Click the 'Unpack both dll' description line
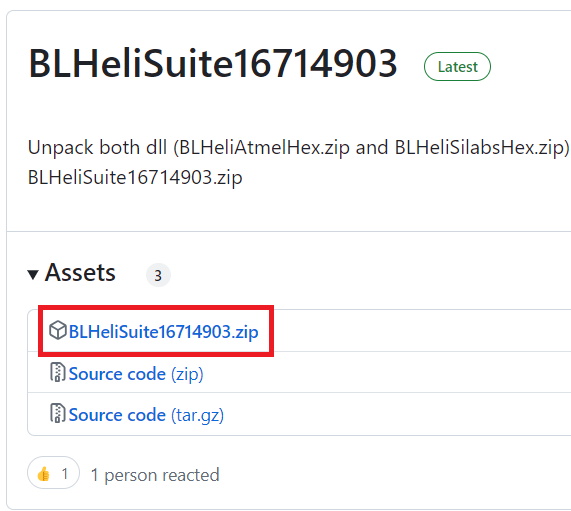The height and width of the screenshot is (511, 571). pos(299,148)
